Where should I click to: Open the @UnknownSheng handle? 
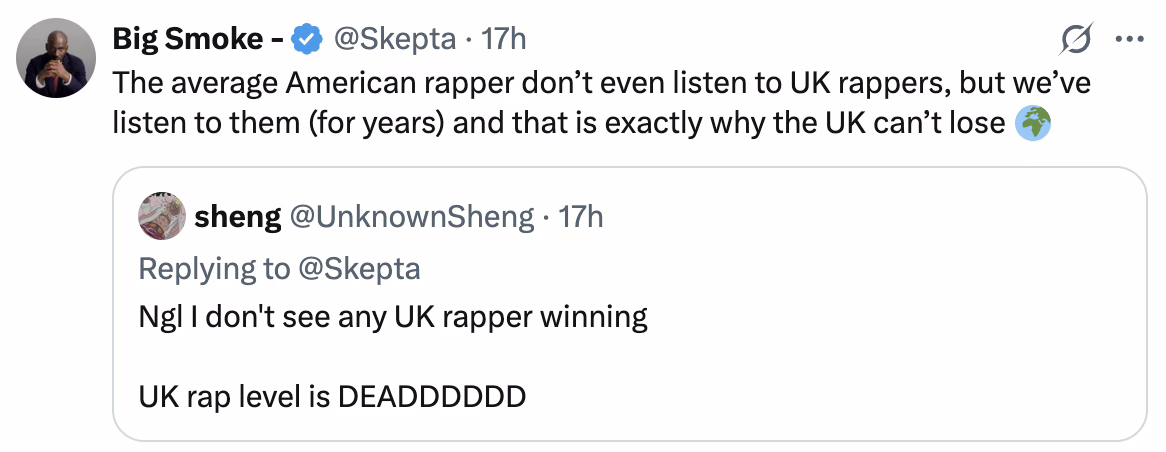412,217
